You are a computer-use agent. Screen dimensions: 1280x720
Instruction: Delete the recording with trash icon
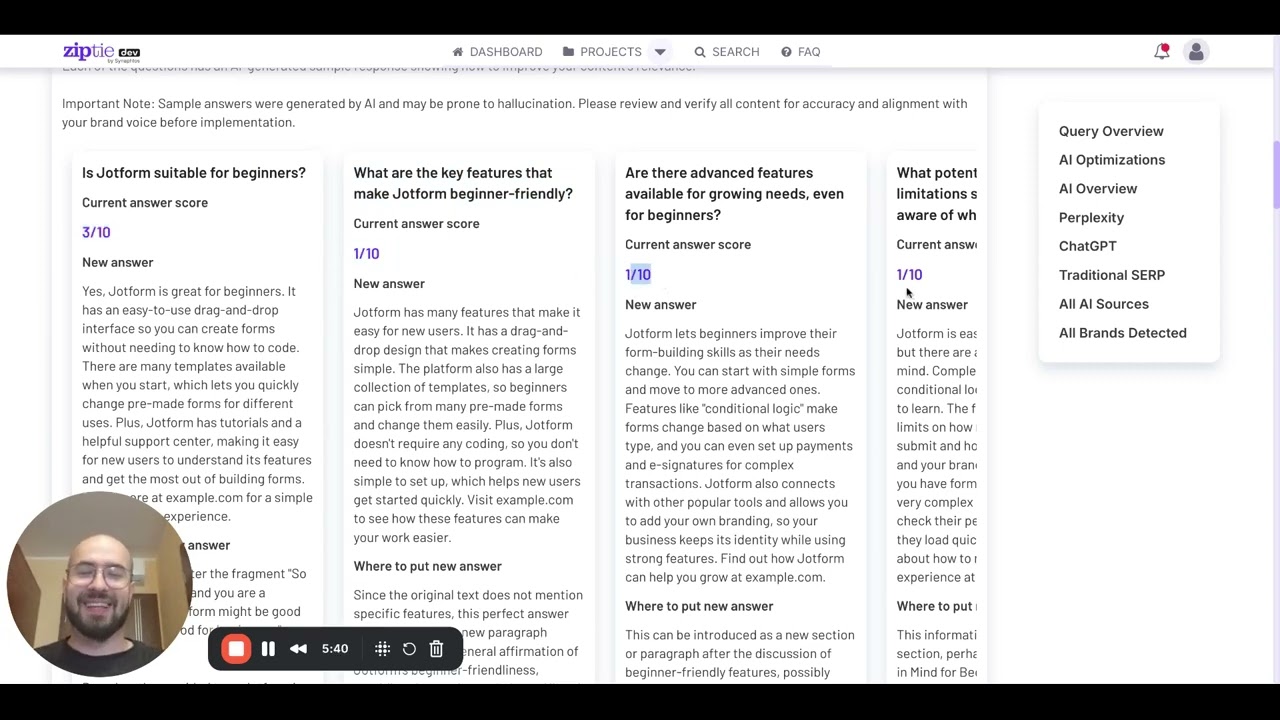pos(436,649)
